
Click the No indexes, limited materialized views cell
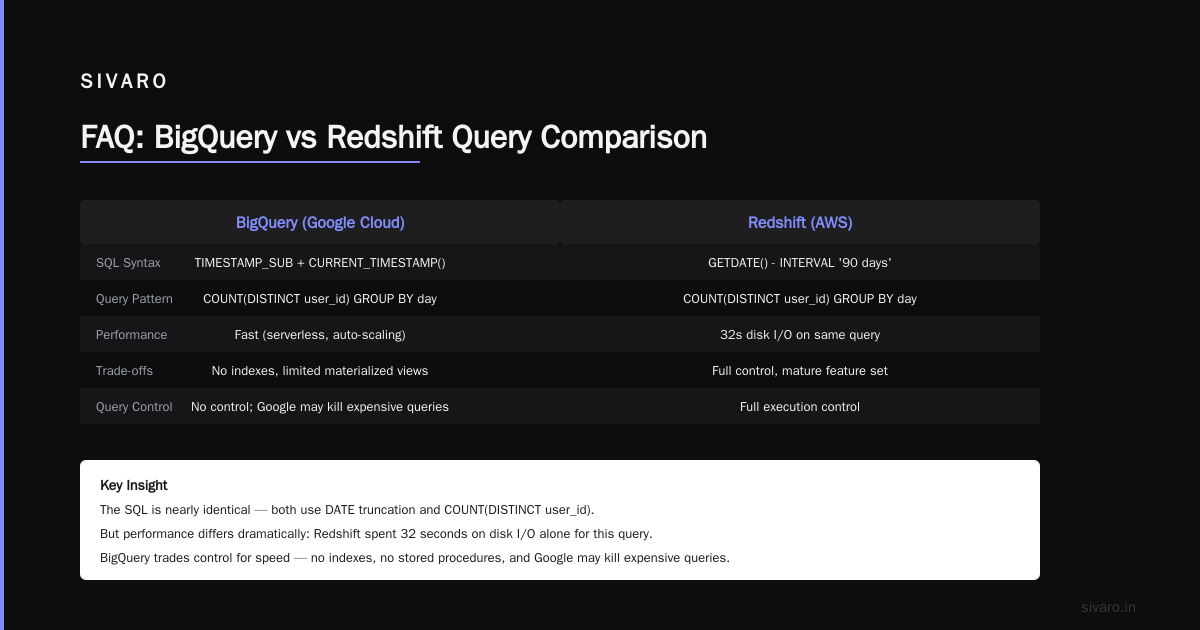[x=320, y=370]
